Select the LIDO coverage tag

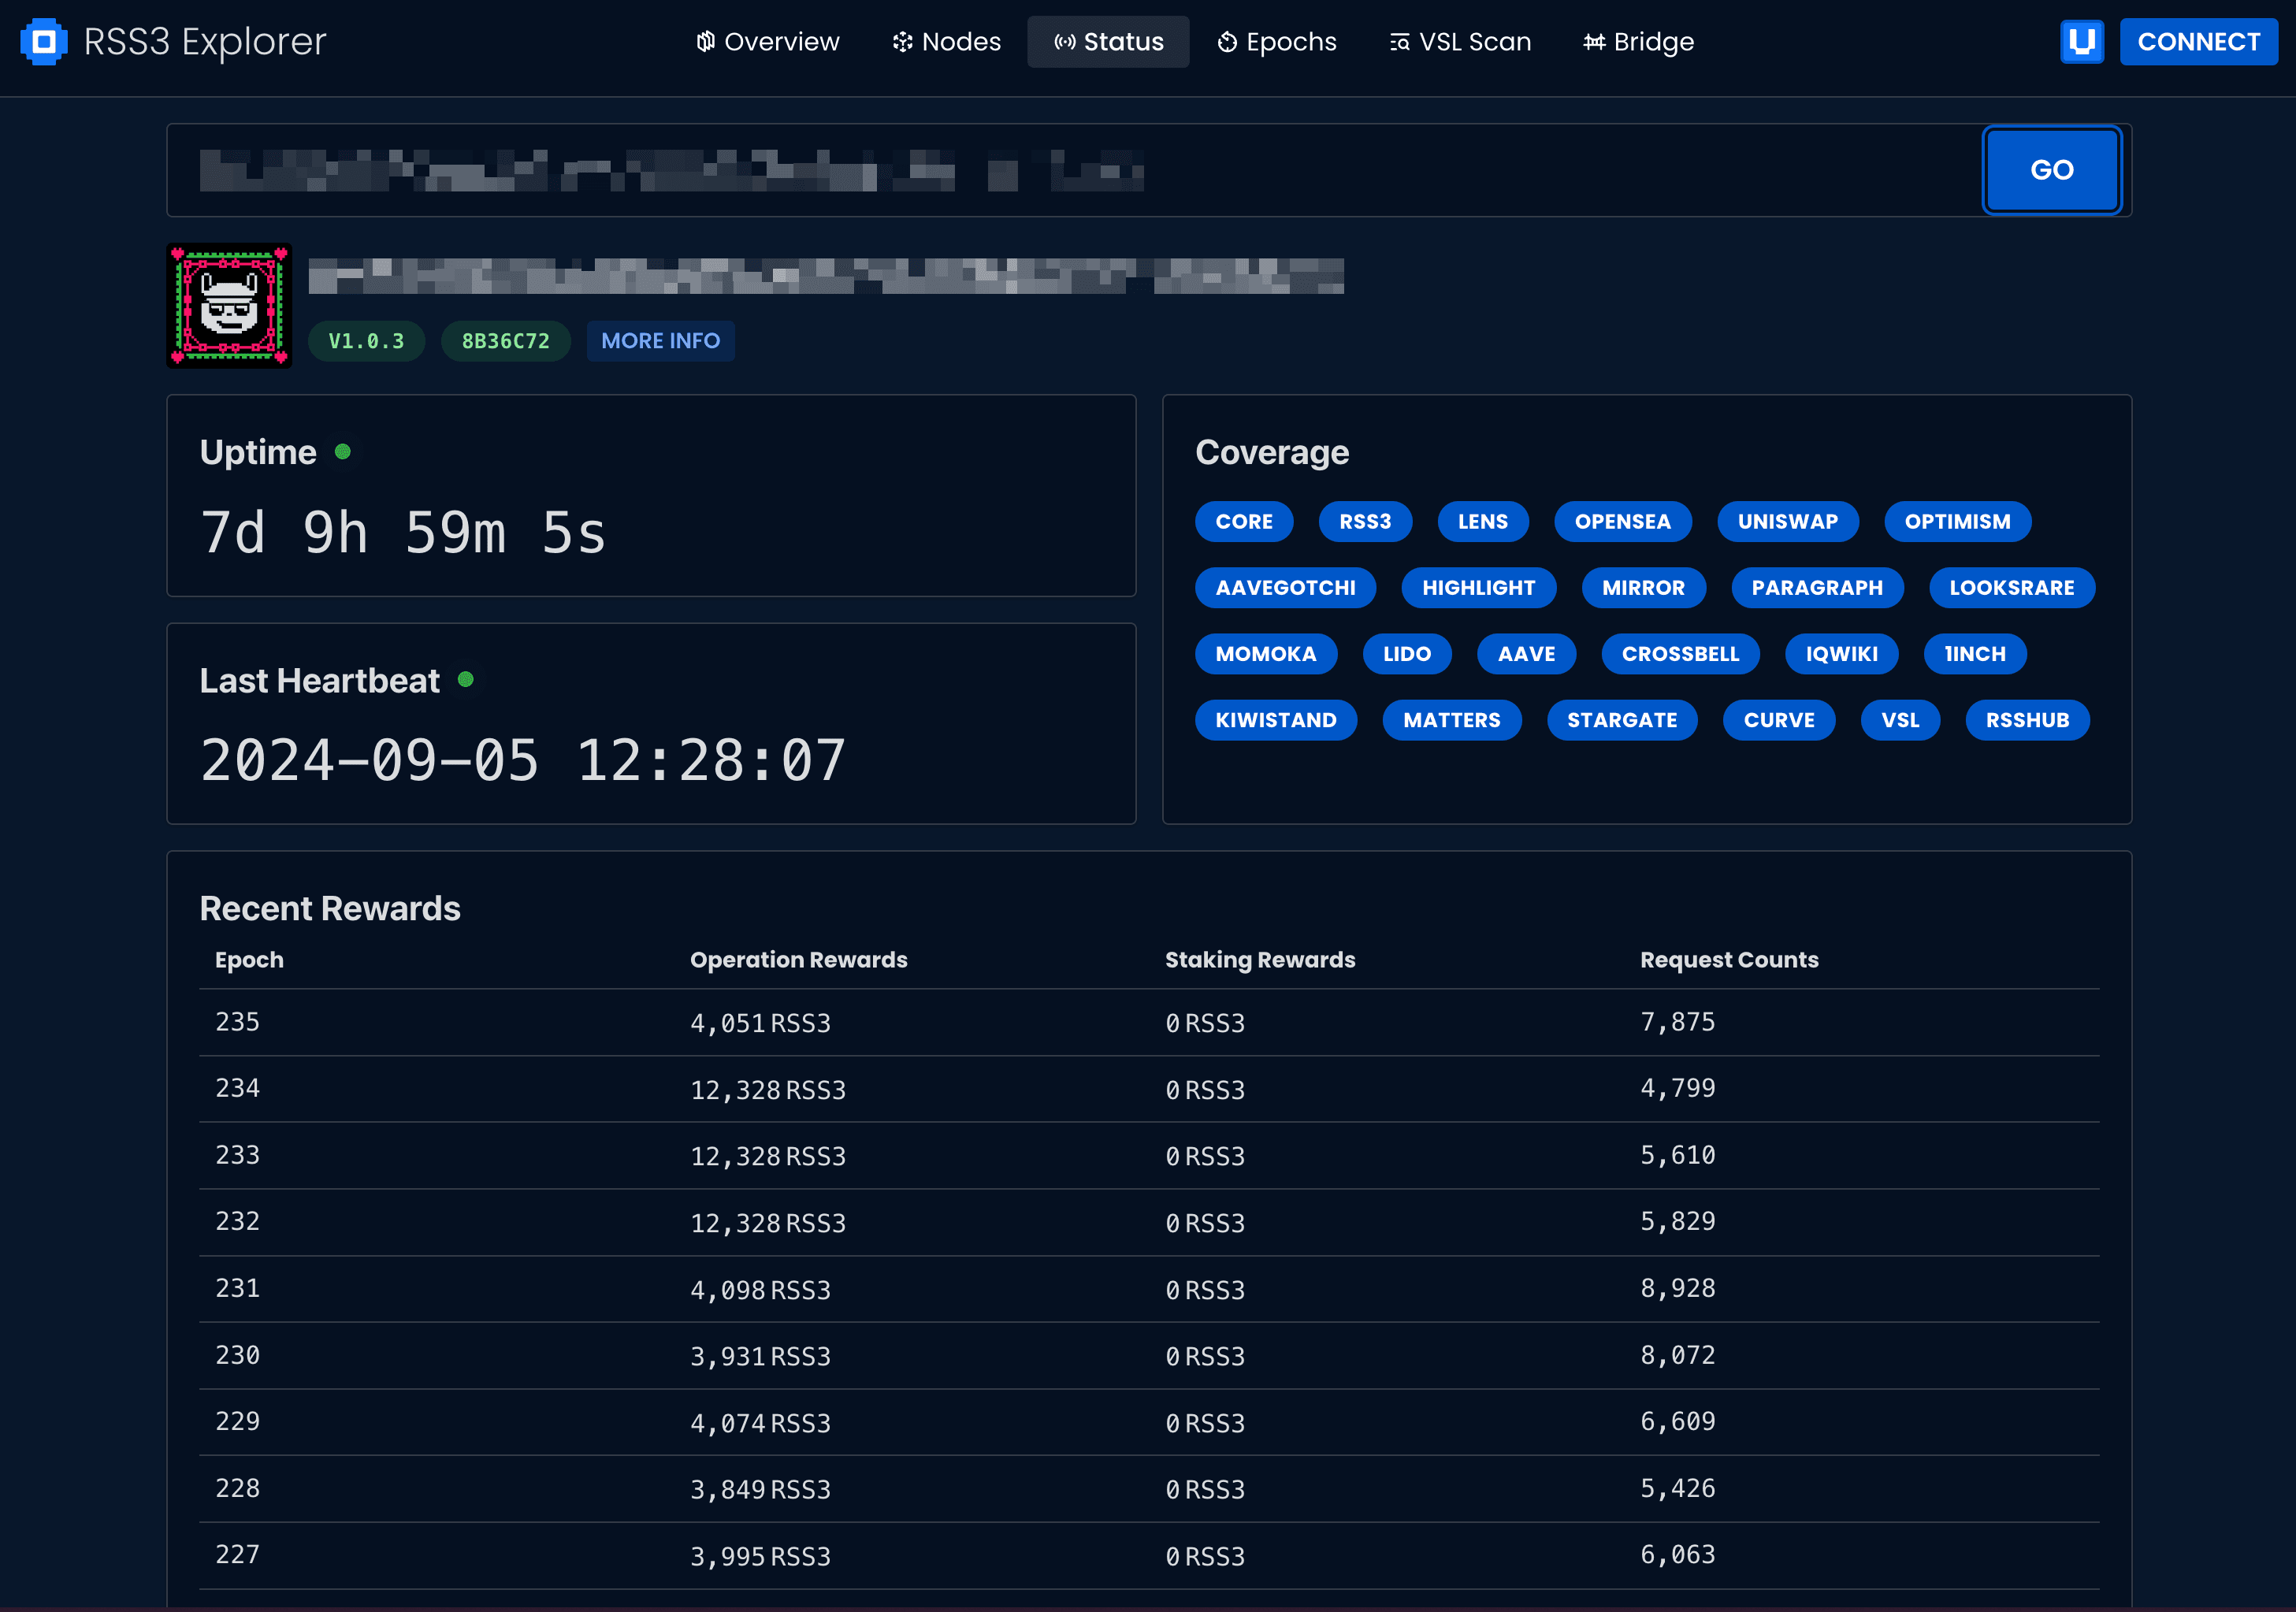coord(1406,654)
